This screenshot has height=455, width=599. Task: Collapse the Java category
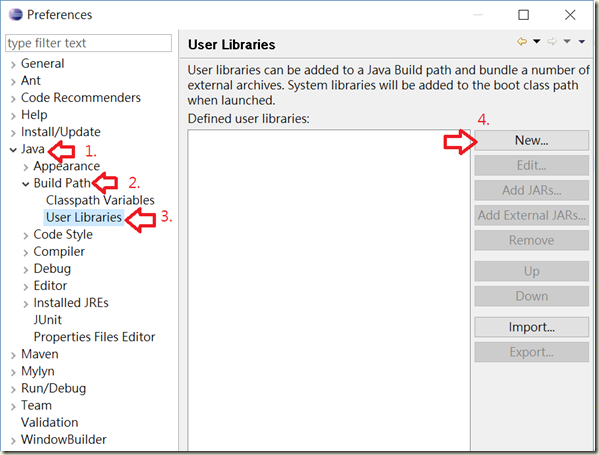13,150
